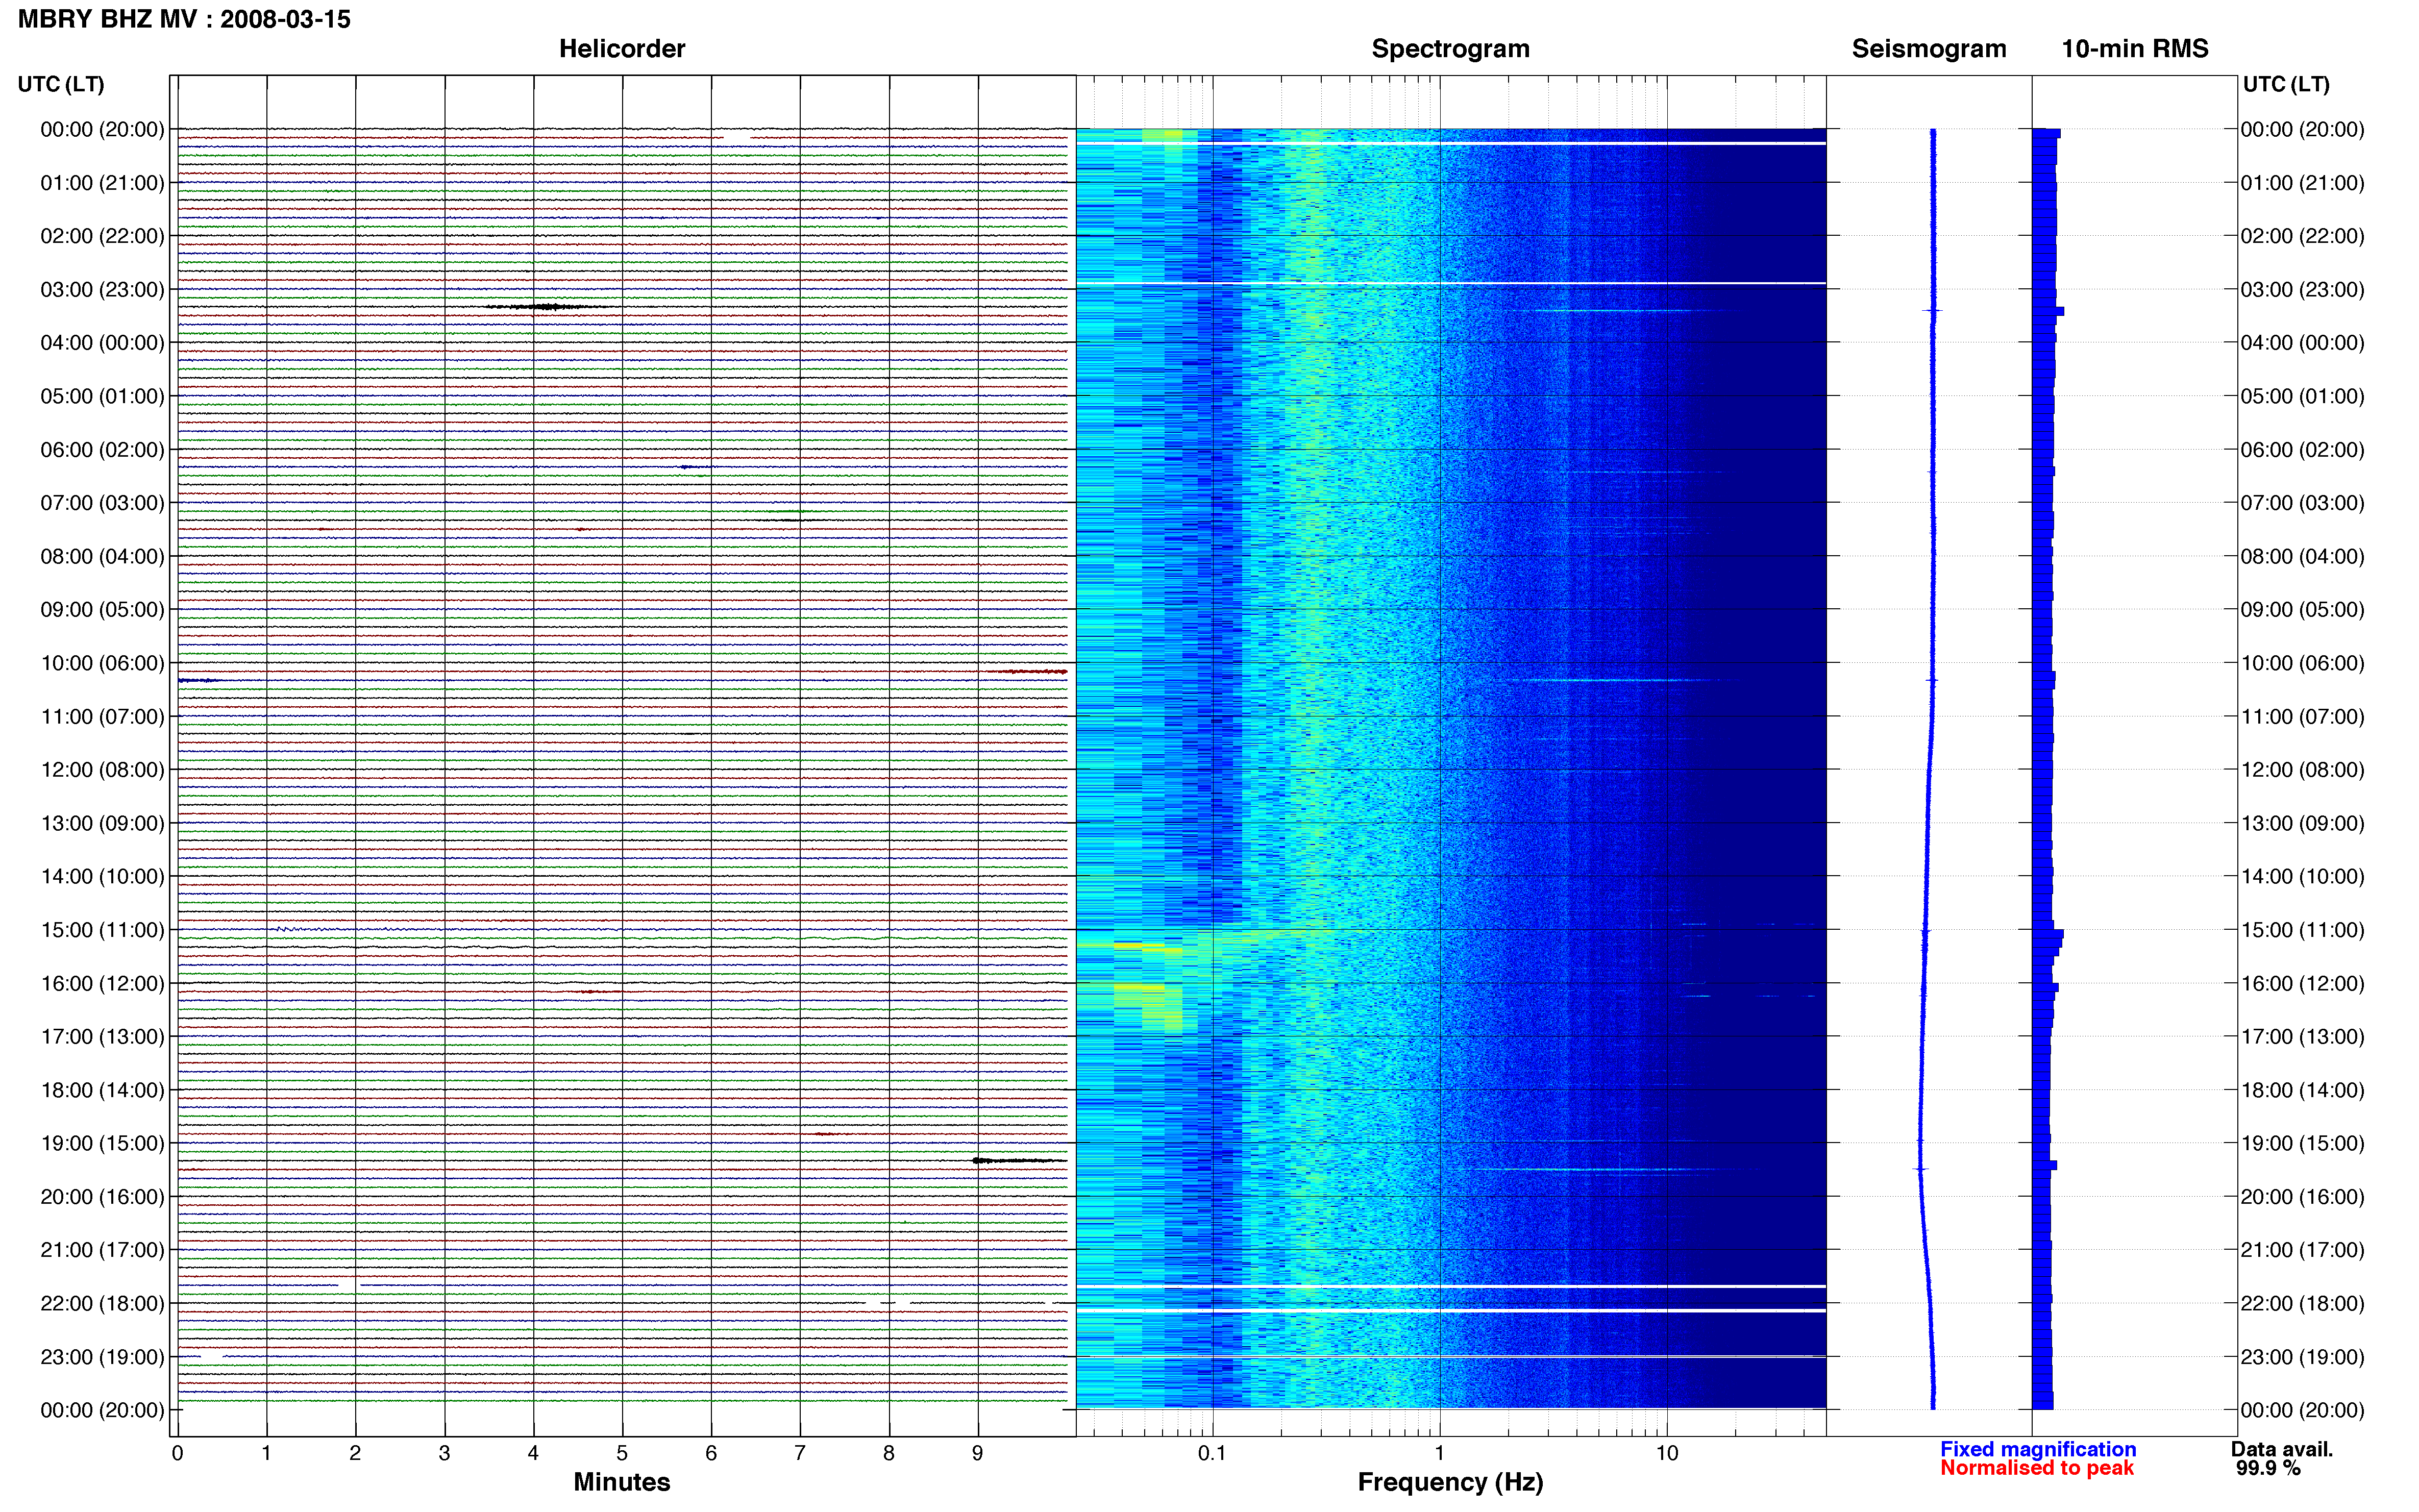Image resolution: width=2419 pixels, height=1512 pixels.
Task: Click '05:00 (01:00)' on the left time axis
Action: [x=102, y=396]
